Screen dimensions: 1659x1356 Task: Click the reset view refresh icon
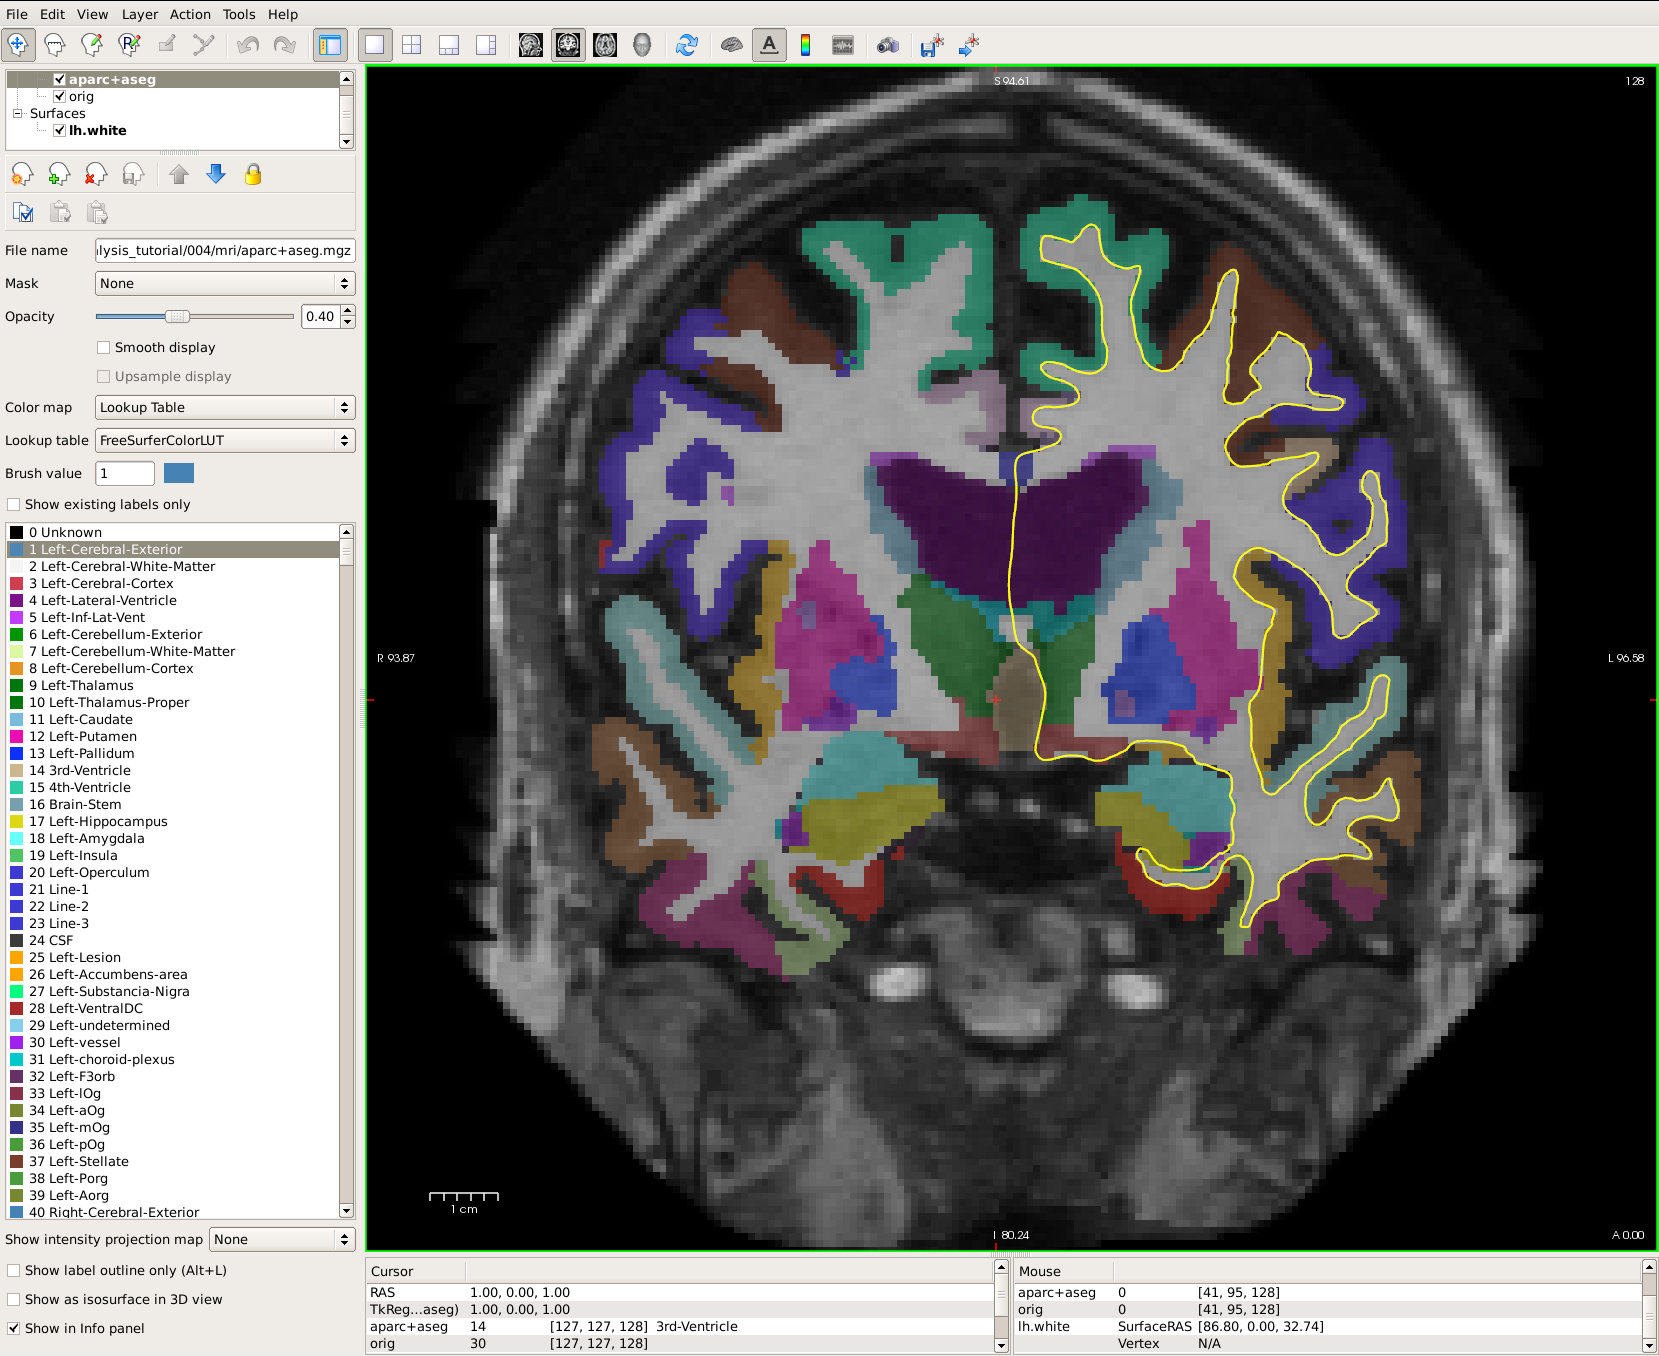[686, 45]
